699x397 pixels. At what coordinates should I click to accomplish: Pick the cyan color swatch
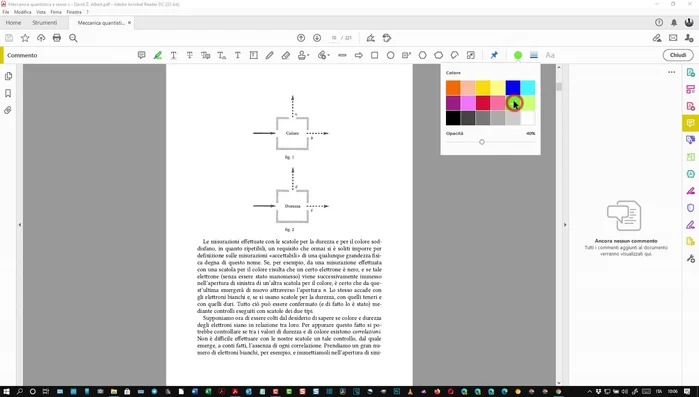pyautogui.click(x=528, y=88)
